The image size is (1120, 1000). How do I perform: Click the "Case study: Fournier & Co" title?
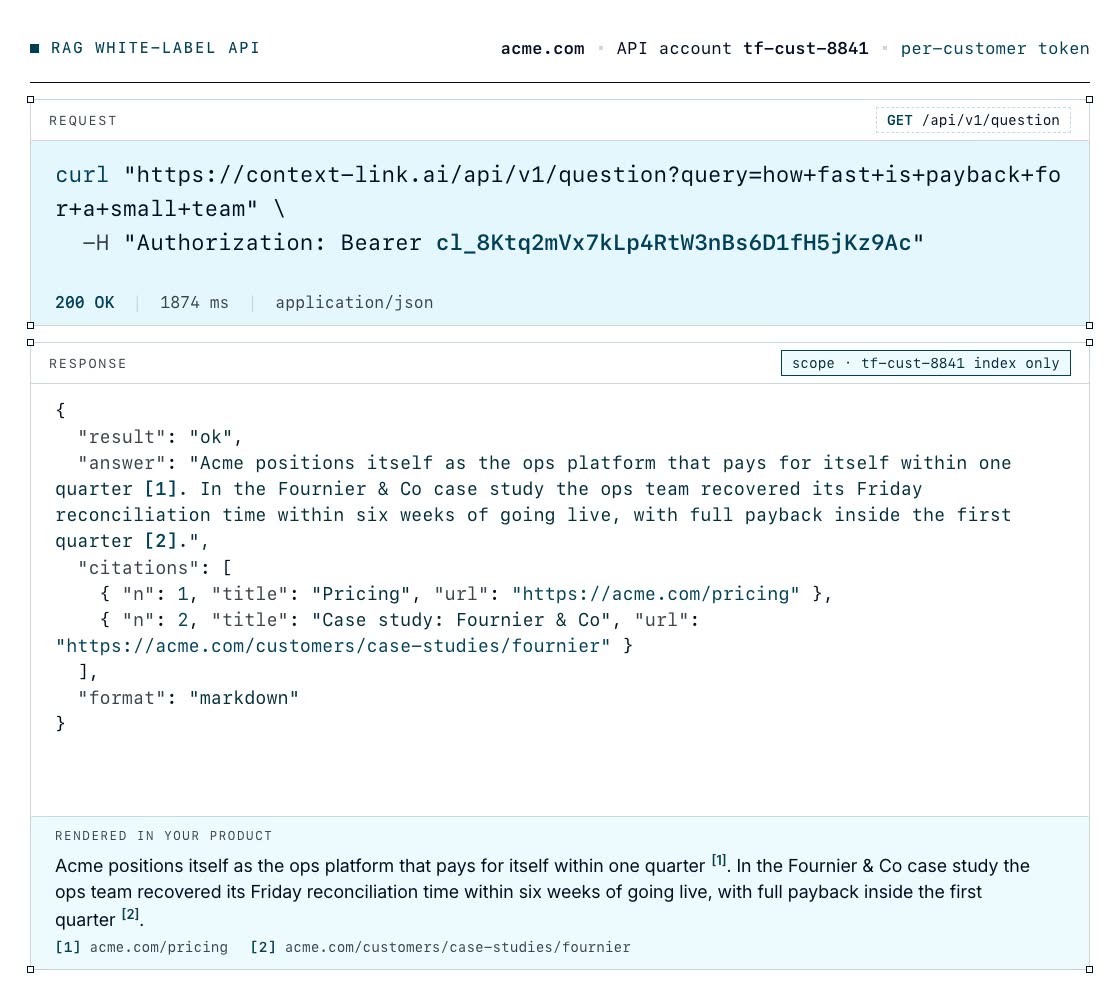pos(461,620)
